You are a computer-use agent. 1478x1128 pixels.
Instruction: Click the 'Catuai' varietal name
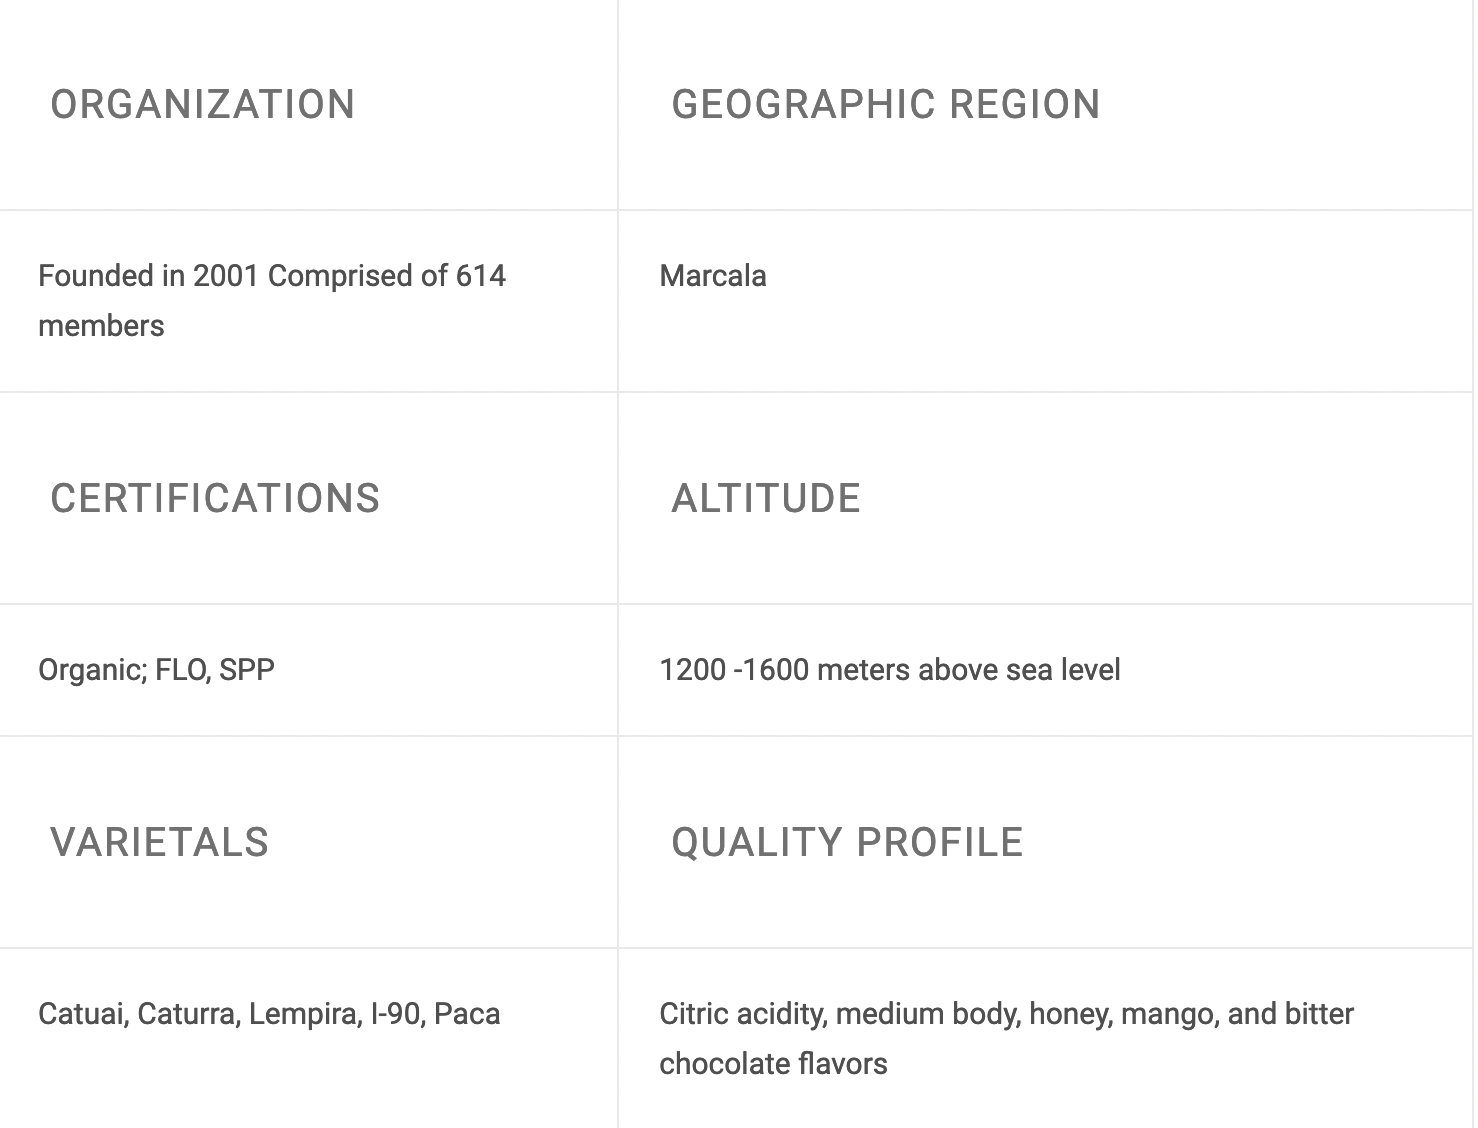(82, 1014)
